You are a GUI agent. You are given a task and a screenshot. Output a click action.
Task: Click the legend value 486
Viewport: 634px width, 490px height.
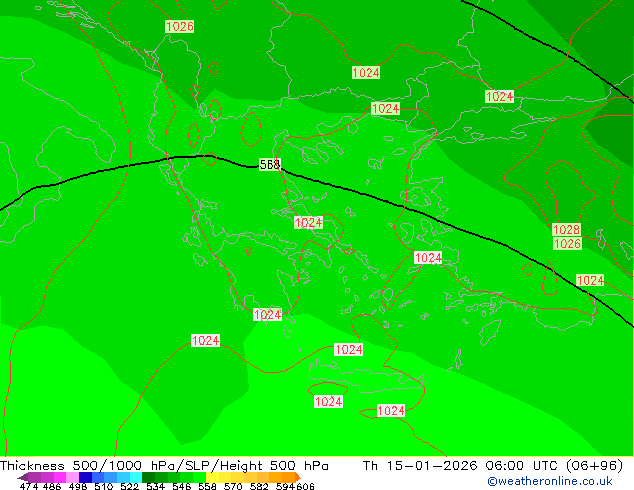coord(52,486)
